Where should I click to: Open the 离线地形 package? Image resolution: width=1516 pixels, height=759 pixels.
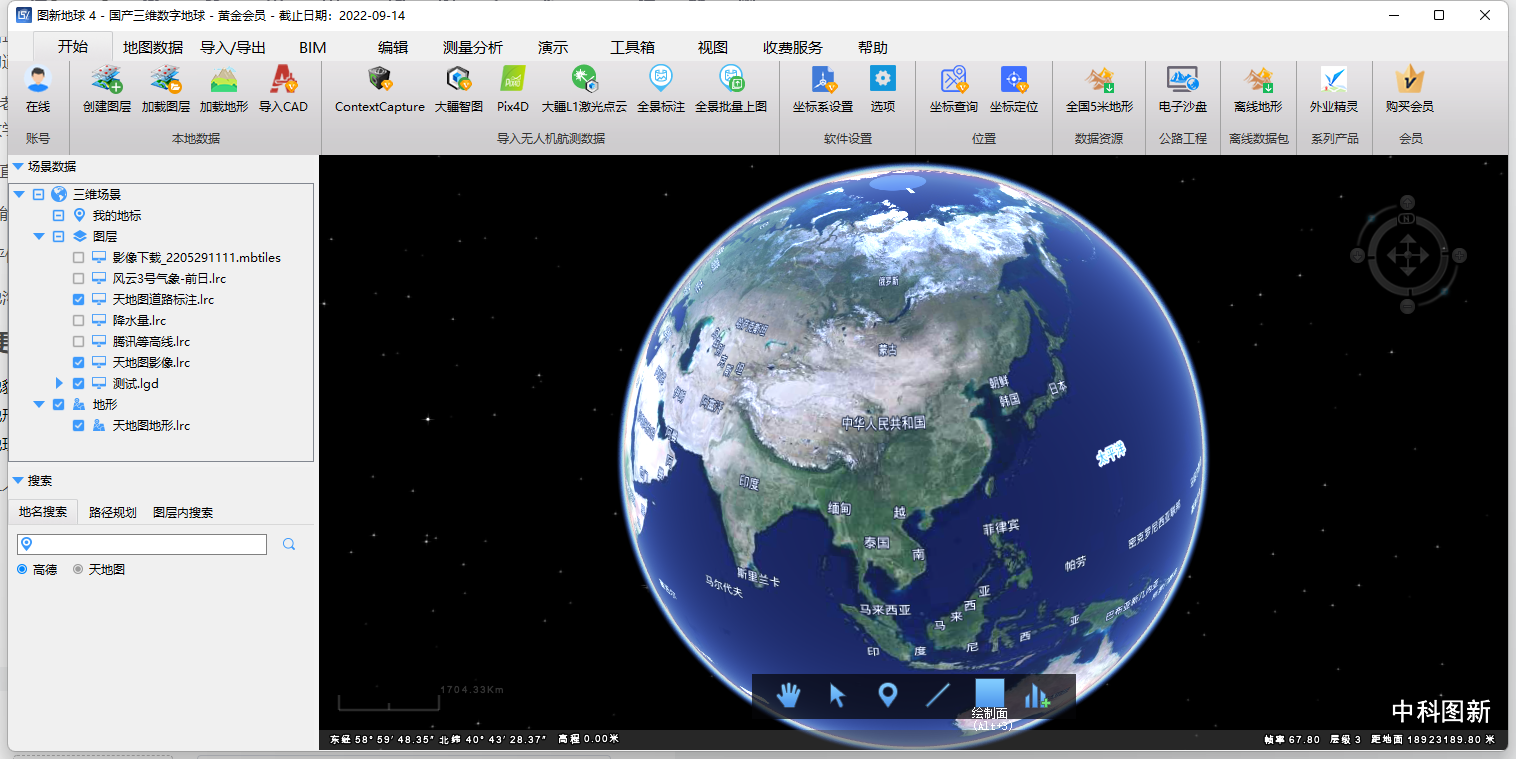[1258, 80]
